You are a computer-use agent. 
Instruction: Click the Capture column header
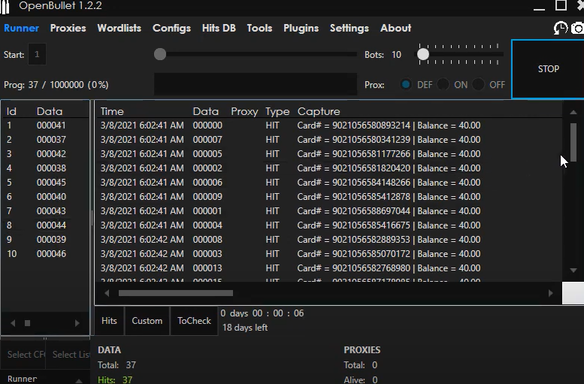click(x=318, y=111)
